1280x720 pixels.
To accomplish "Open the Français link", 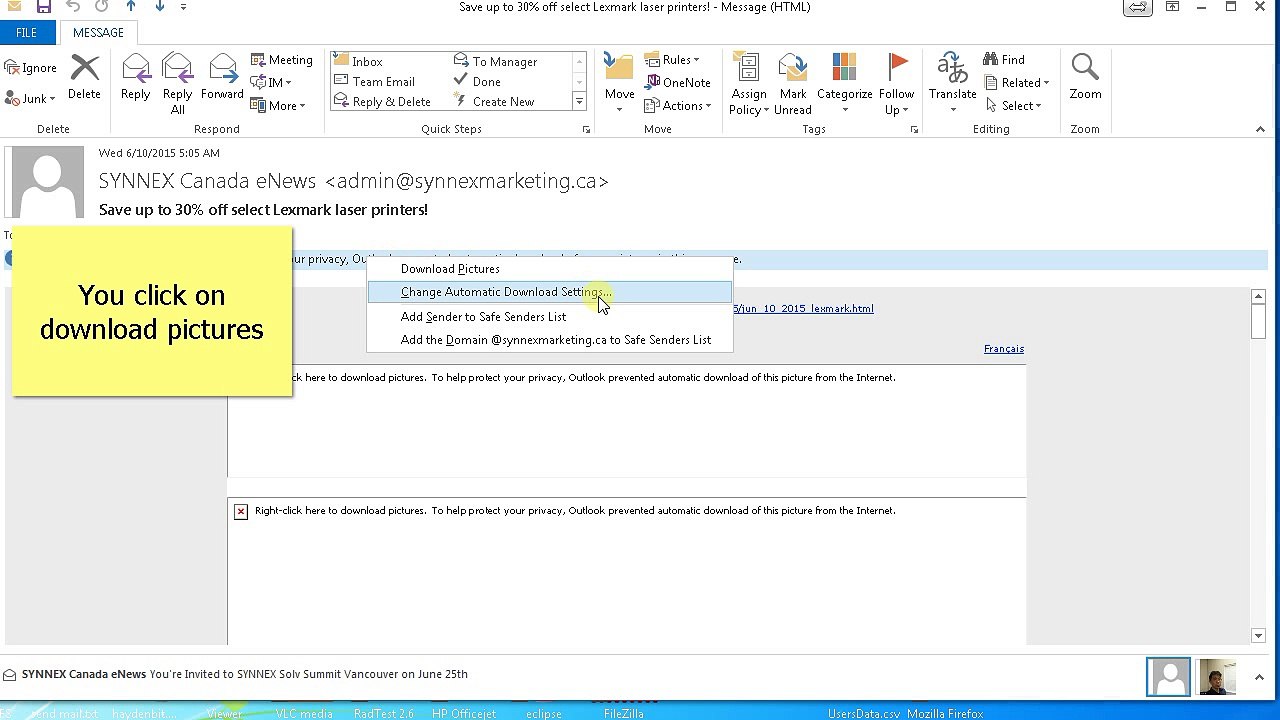I will (x=1004, y=349).
